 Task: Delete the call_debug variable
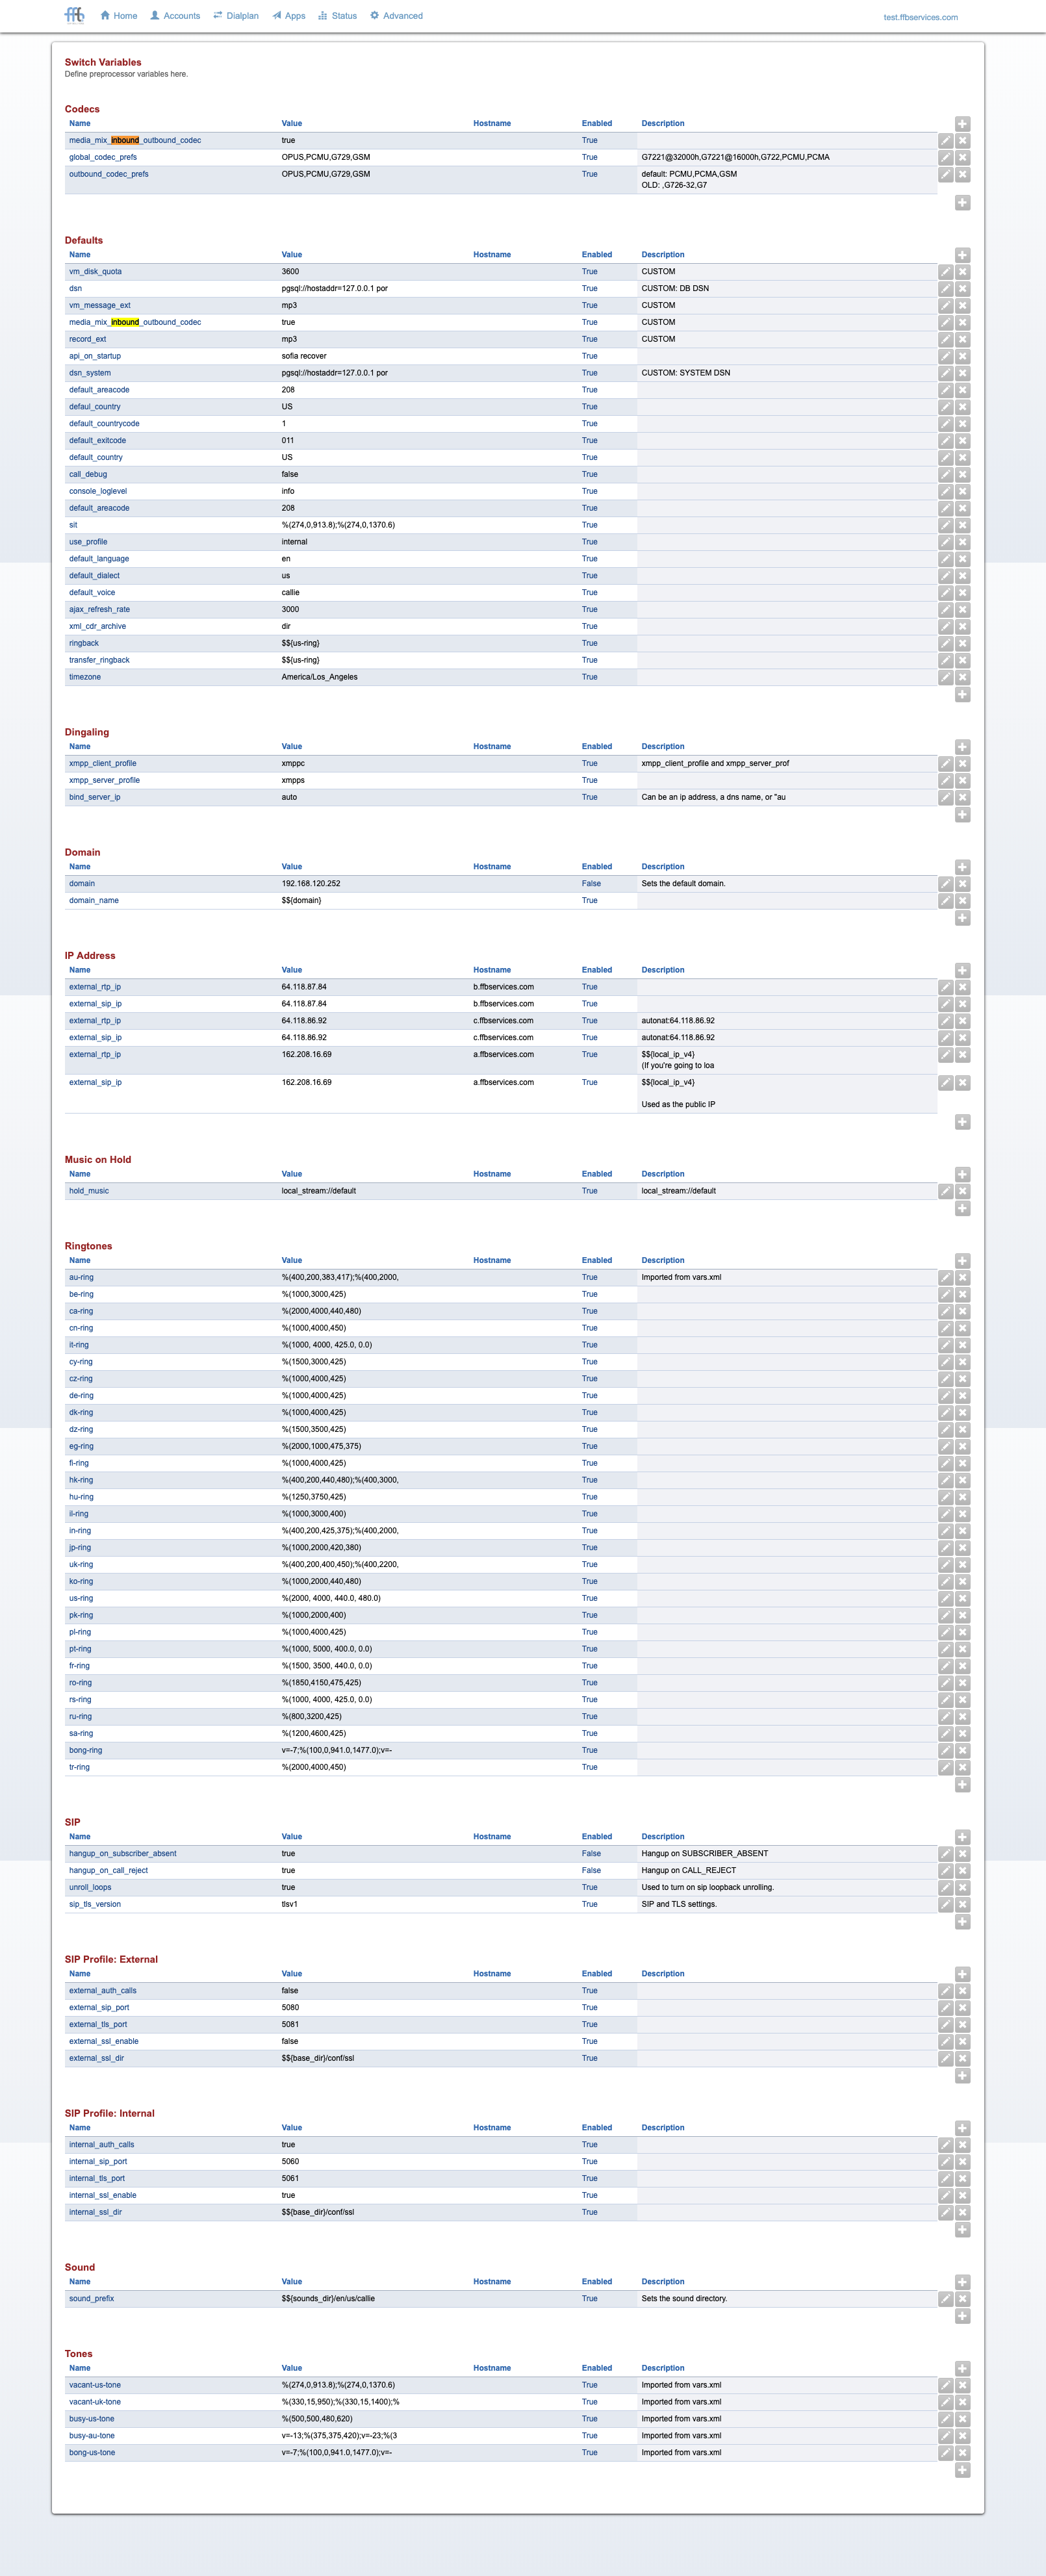(x=962, y=475)
